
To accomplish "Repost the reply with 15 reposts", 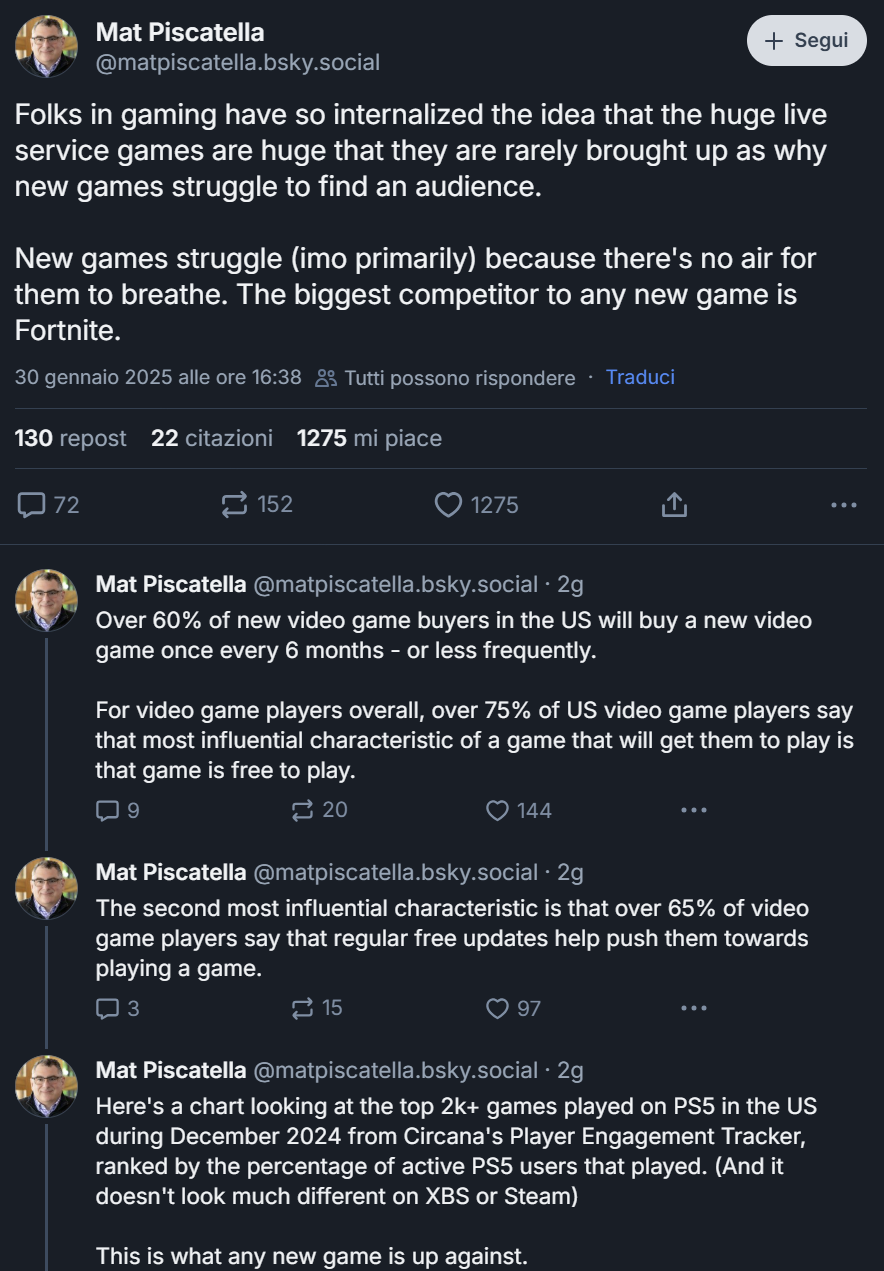I will pyautogui.click(x=302, y=1008).
